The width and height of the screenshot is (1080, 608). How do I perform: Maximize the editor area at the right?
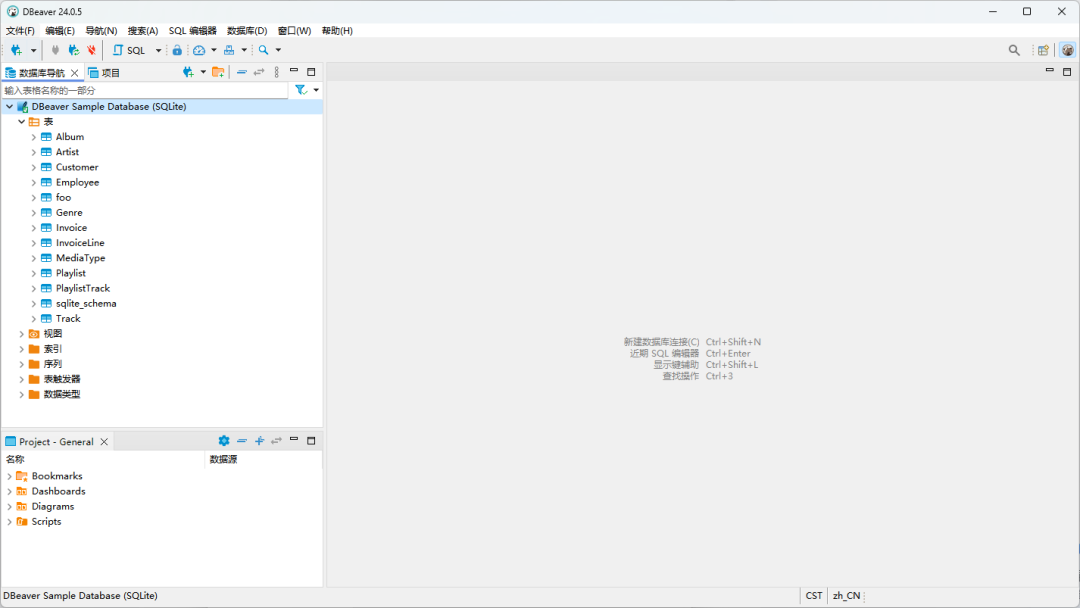click(x=1067, y=72)
